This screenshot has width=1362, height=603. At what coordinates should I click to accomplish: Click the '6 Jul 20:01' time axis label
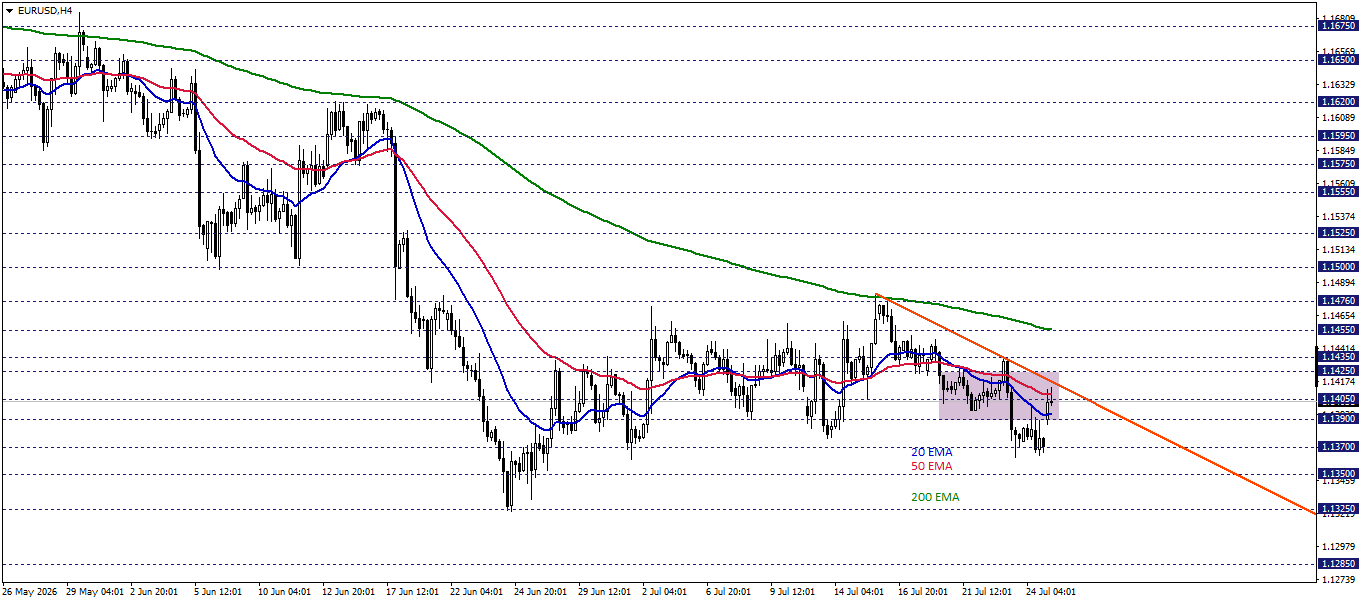click(x=730, y=592)
